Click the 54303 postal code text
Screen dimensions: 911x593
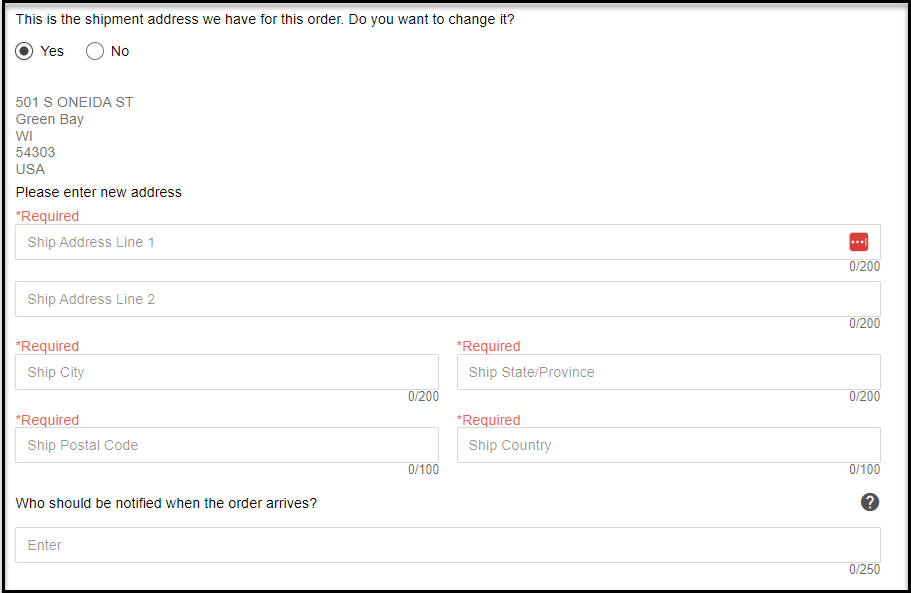tap(36, 152)
